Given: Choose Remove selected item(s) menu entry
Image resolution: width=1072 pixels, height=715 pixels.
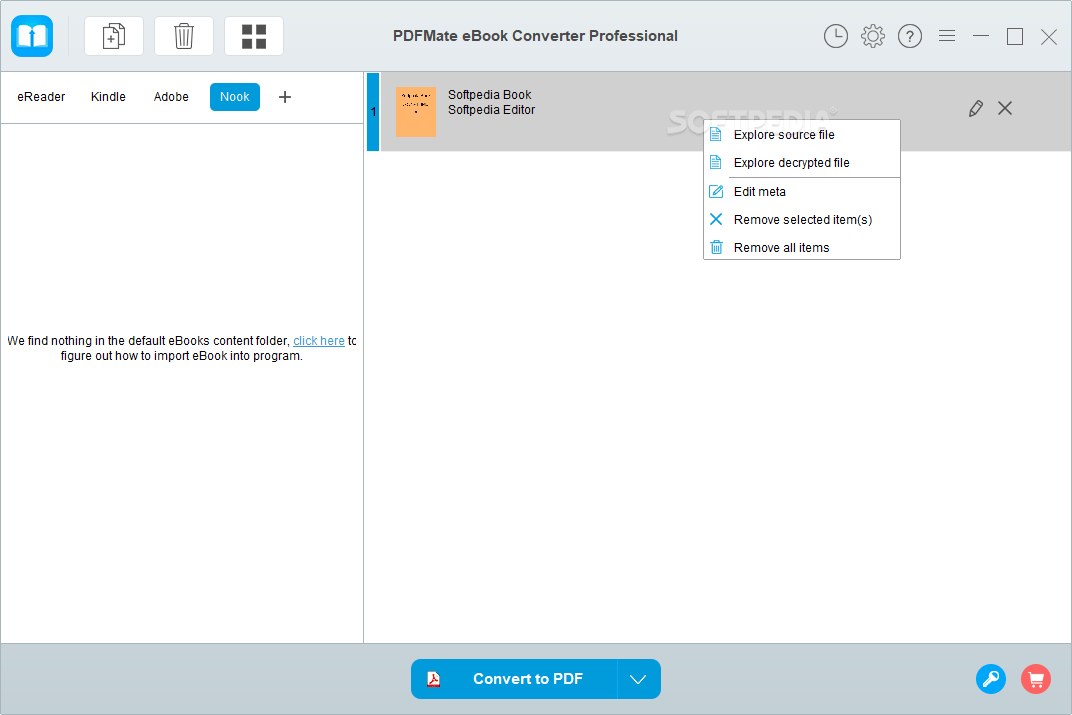Looking at the screenshot, I should pyautogui.click(x=802, y=219).
